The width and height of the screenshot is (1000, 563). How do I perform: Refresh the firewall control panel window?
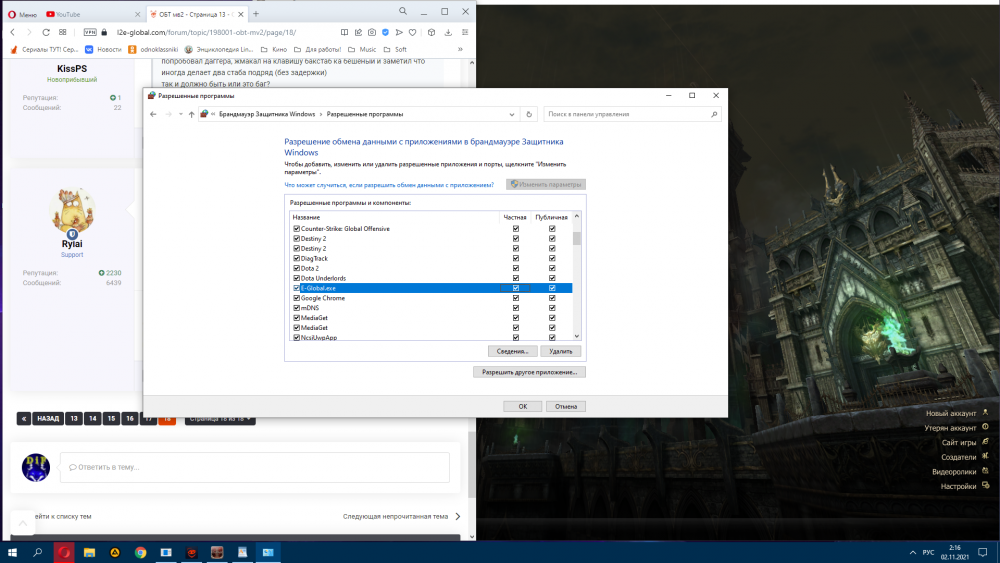click(530, 114)
